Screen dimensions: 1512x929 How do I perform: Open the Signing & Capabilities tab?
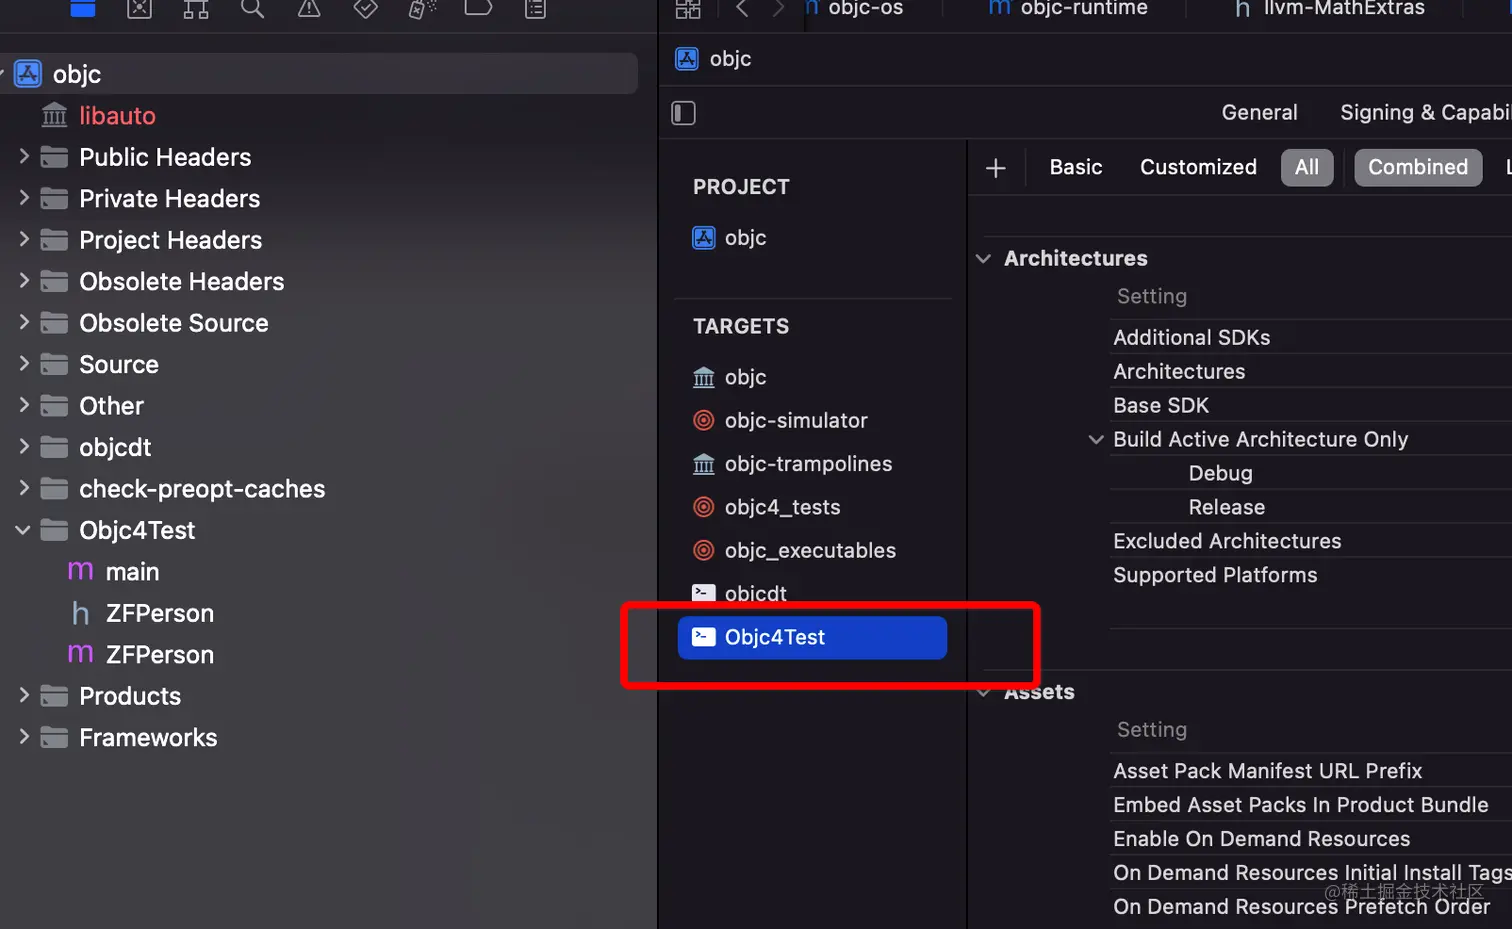1425,113
